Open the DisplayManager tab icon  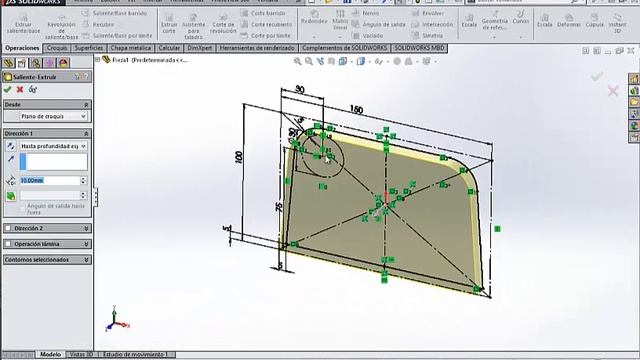pyautogui.click(x=63, y=63)
